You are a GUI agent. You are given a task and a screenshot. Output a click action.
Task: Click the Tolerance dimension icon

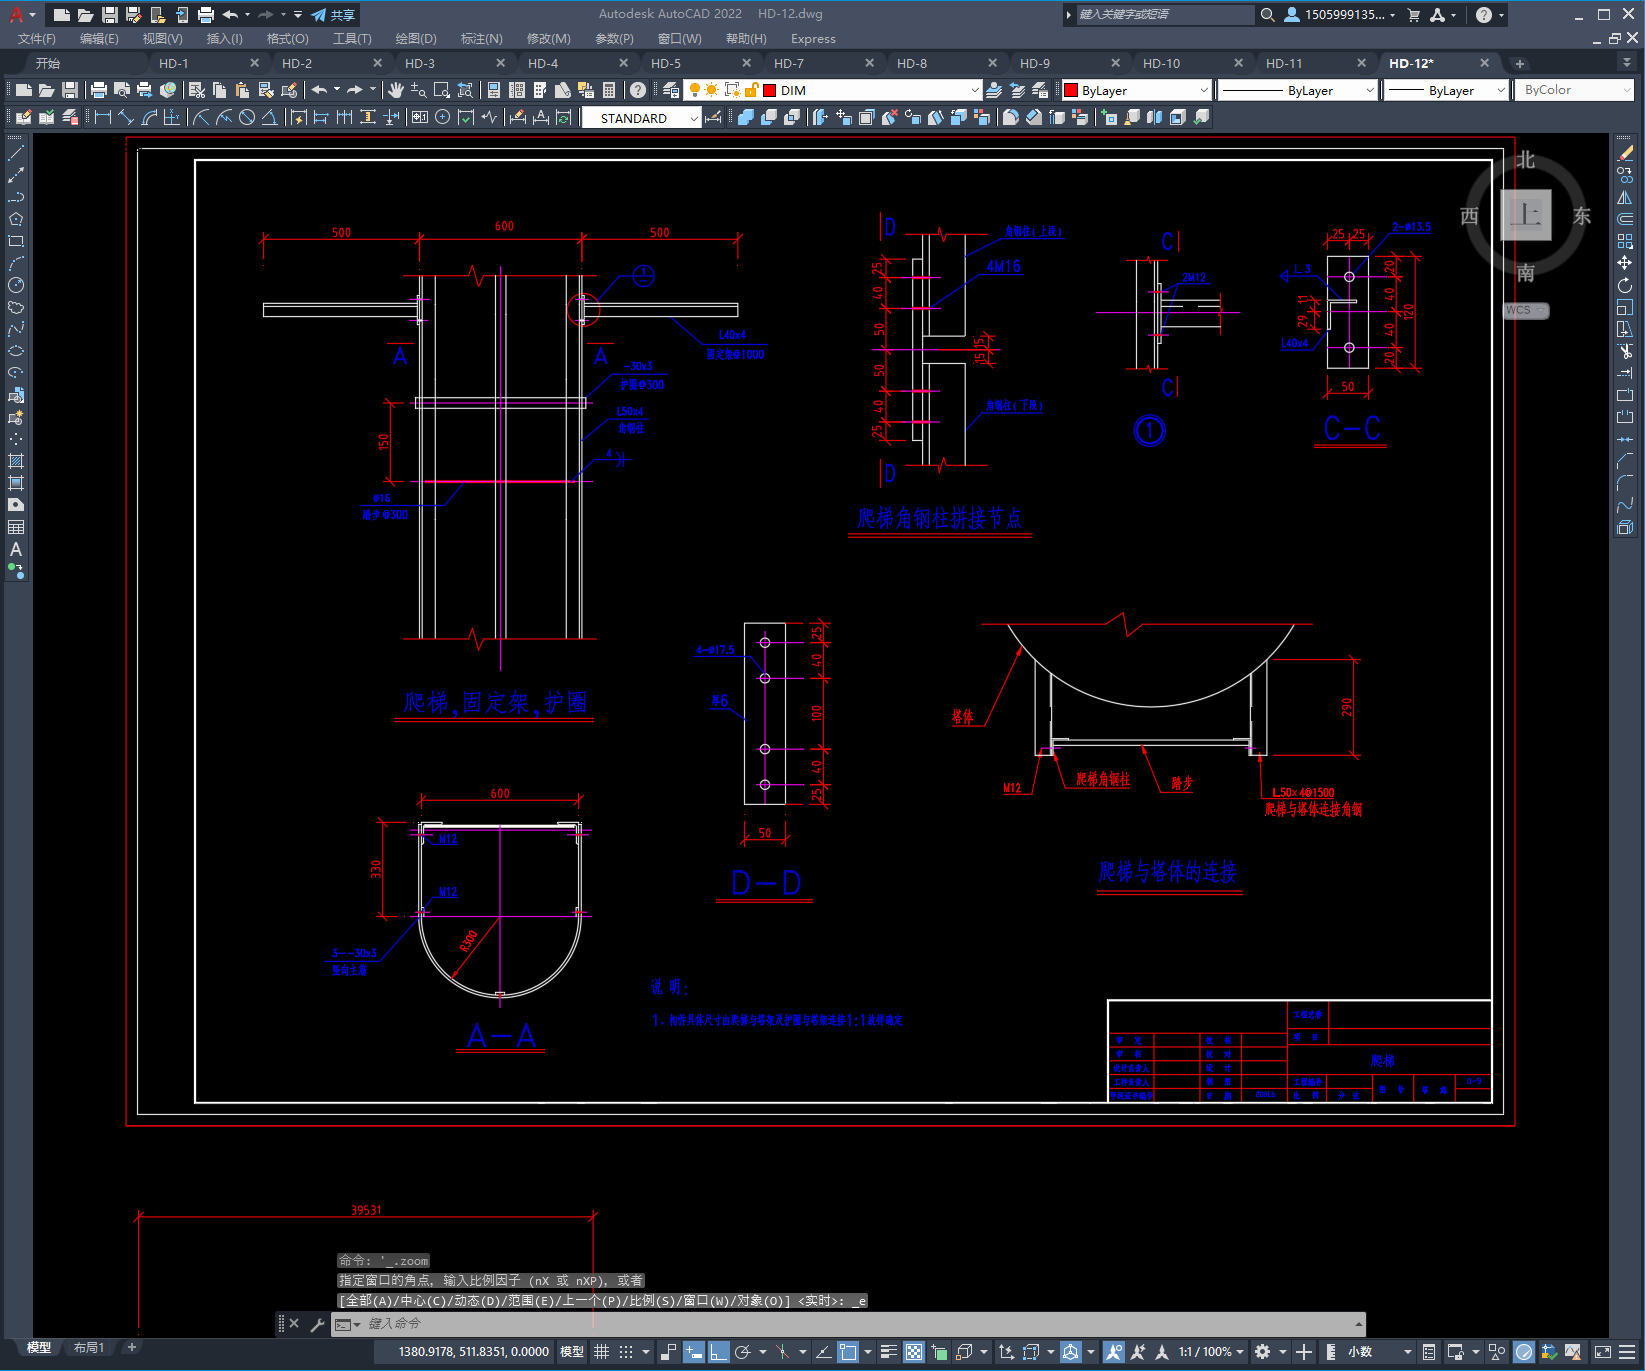(418, 117)
